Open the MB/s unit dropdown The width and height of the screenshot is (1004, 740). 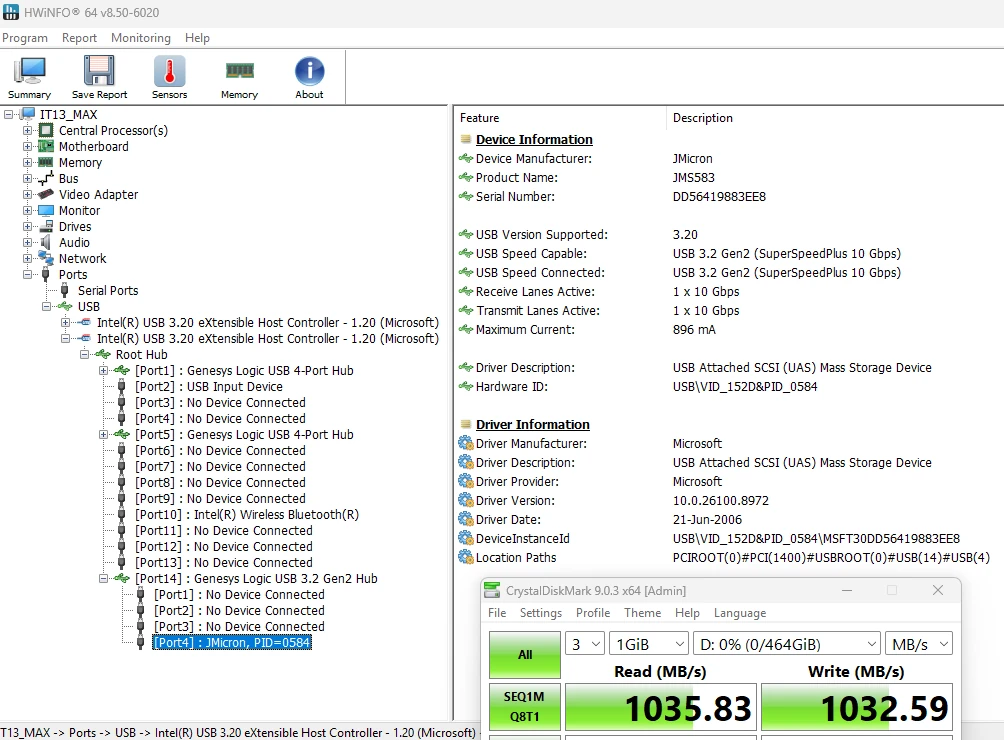pyautogui.click(x=918, y=644)
